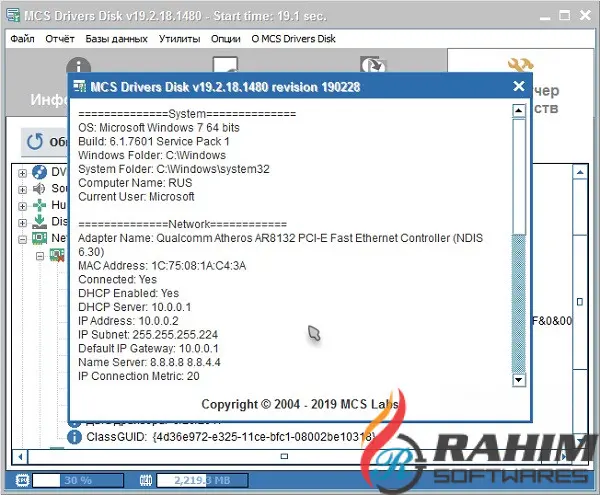Image resolution: width=600 pixels, height=495 pixels.
Task: Click the 2,219.3 MB memory usage bar
Action: click(202, 480)
